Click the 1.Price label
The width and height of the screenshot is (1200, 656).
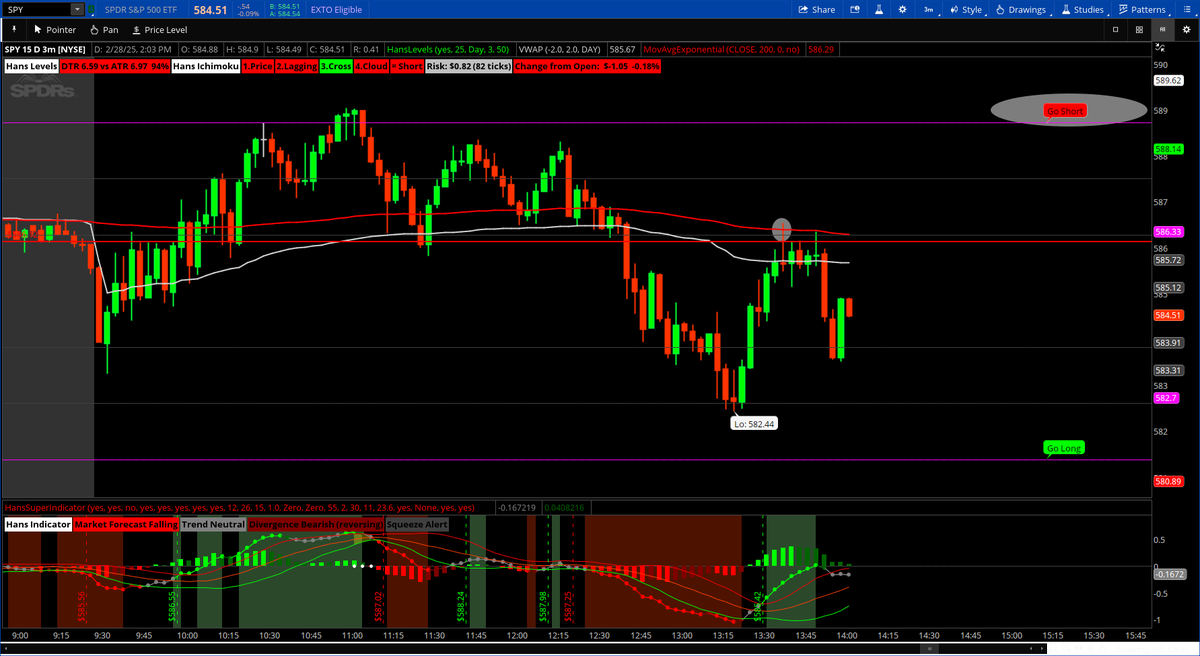[x=257, y=66]
